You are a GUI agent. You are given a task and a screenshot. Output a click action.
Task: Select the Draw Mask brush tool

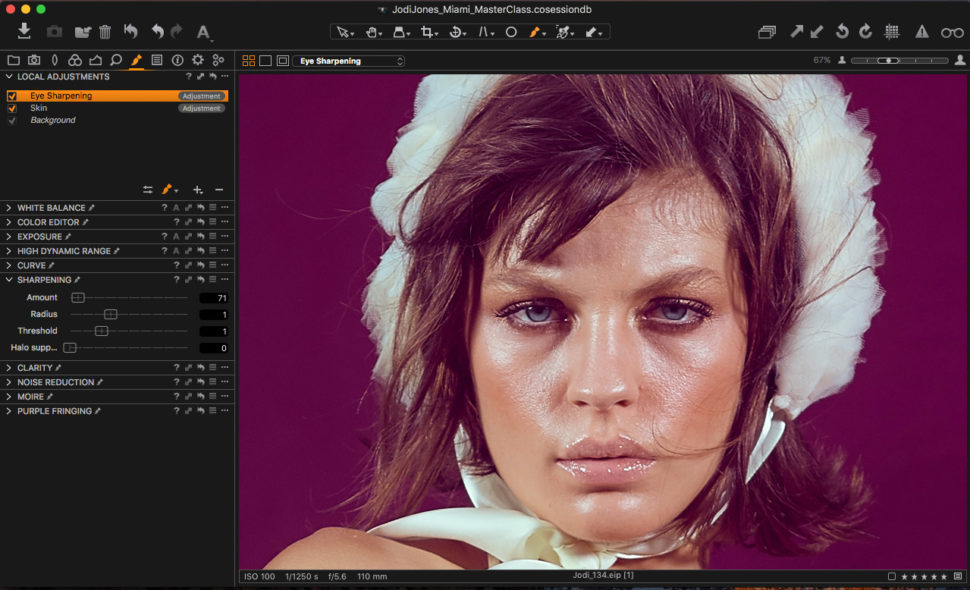click(x=536, y=32)
